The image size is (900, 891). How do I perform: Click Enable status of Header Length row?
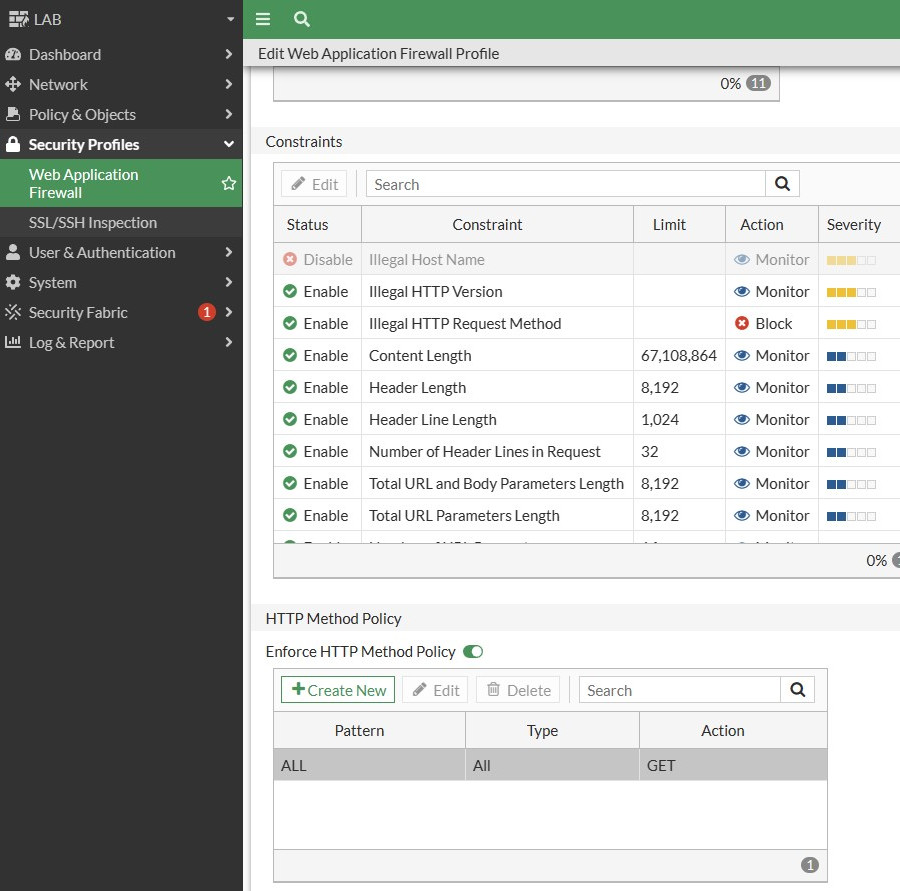[x=316, y=388]
